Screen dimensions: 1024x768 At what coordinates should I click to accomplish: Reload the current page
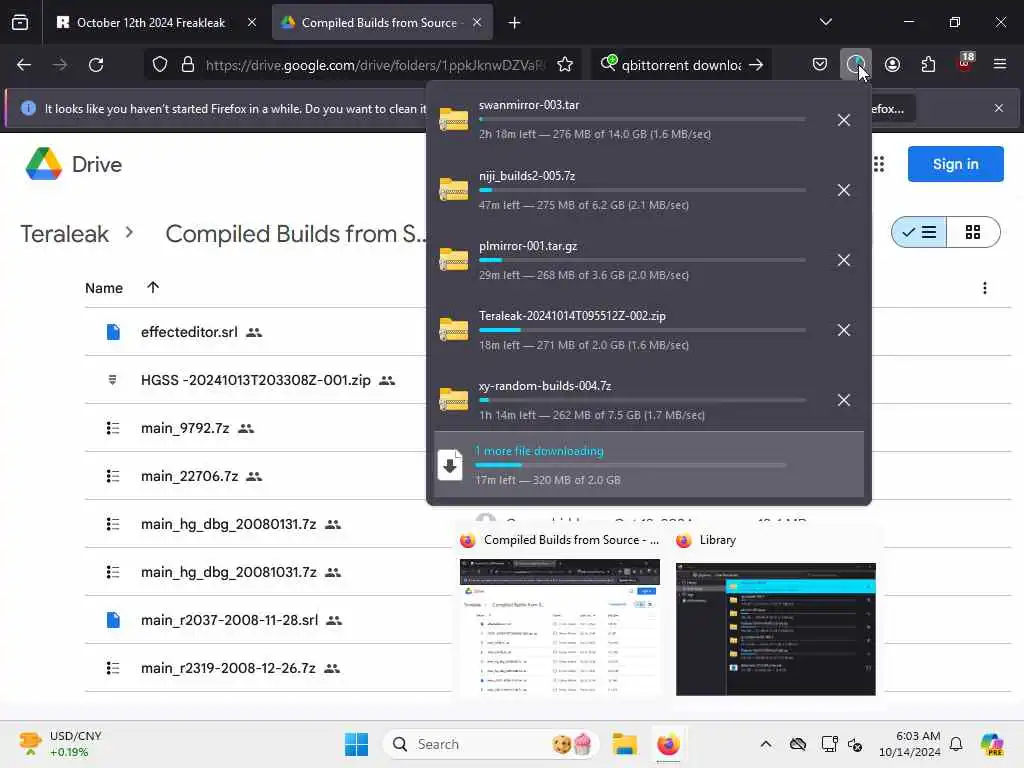[96, 65]
